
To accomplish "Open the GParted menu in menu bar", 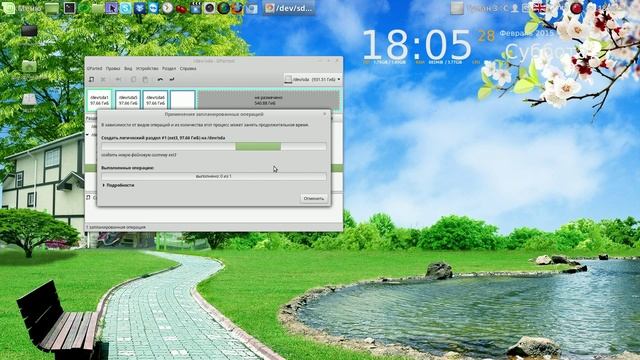I will tap(94, 69).
